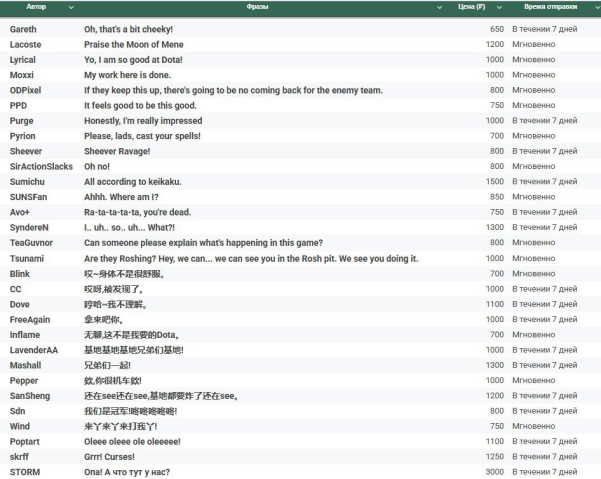The height and width of the screenshot is (479, 601).
Task: Click the Tsunami author cell
Action: click(x=28, y=258)
